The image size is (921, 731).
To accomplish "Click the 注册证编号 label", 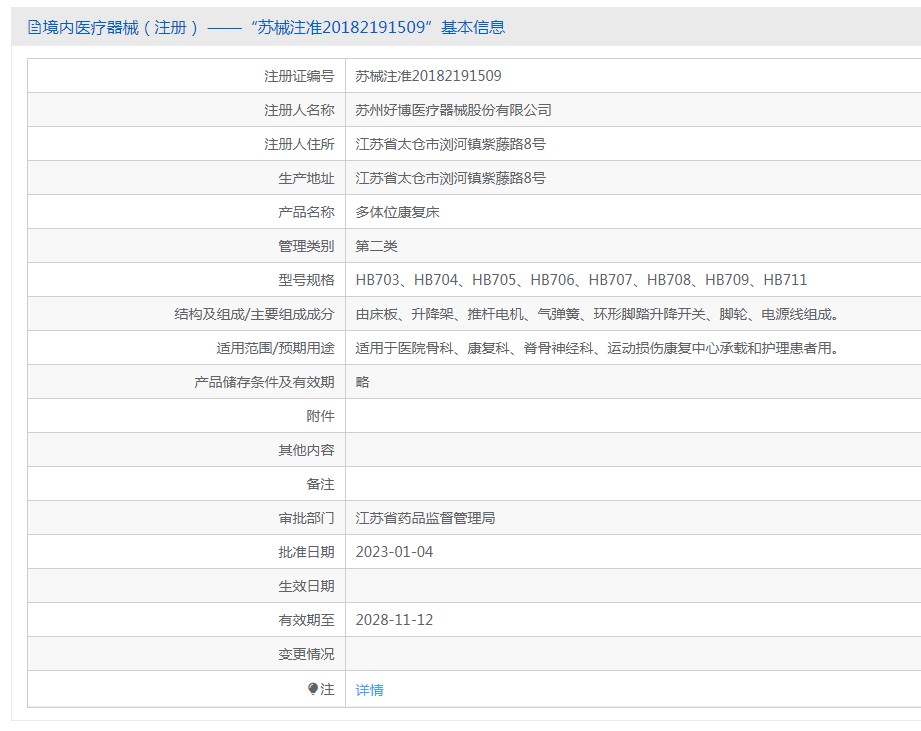I will point(299,76).
